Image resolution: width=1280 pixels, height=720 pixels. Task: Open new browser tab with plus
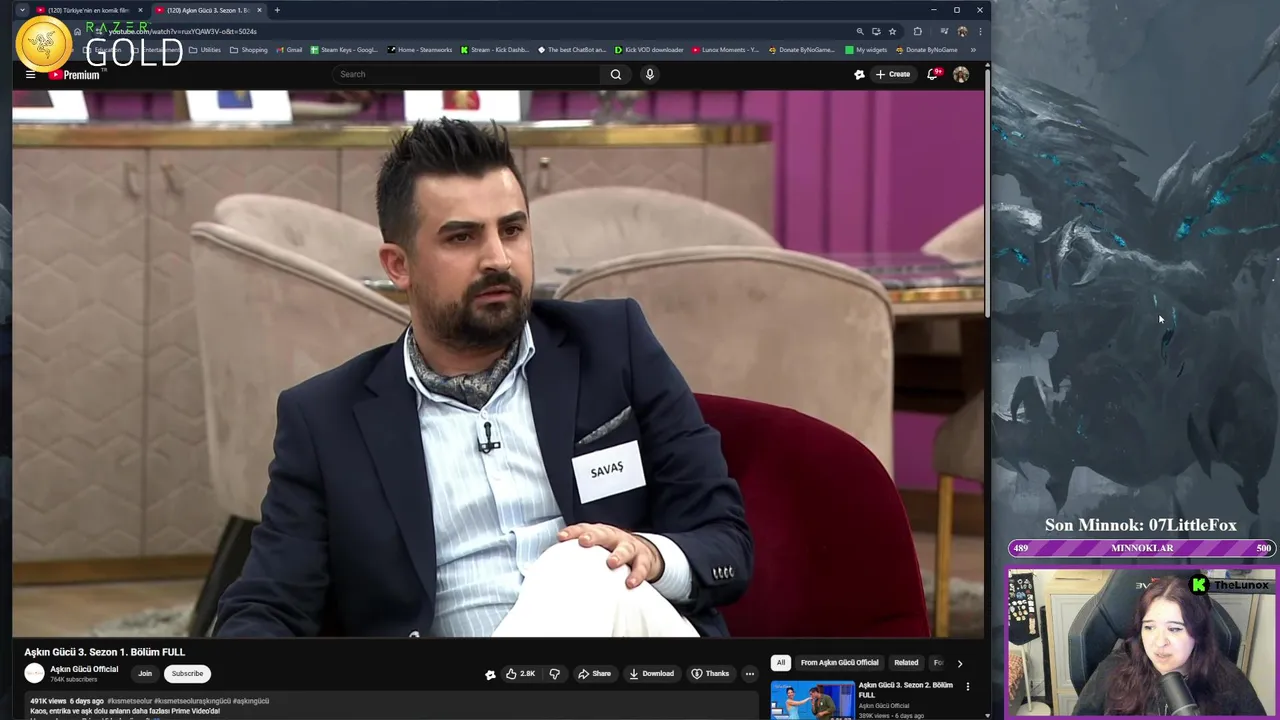[x=277, y=10]
